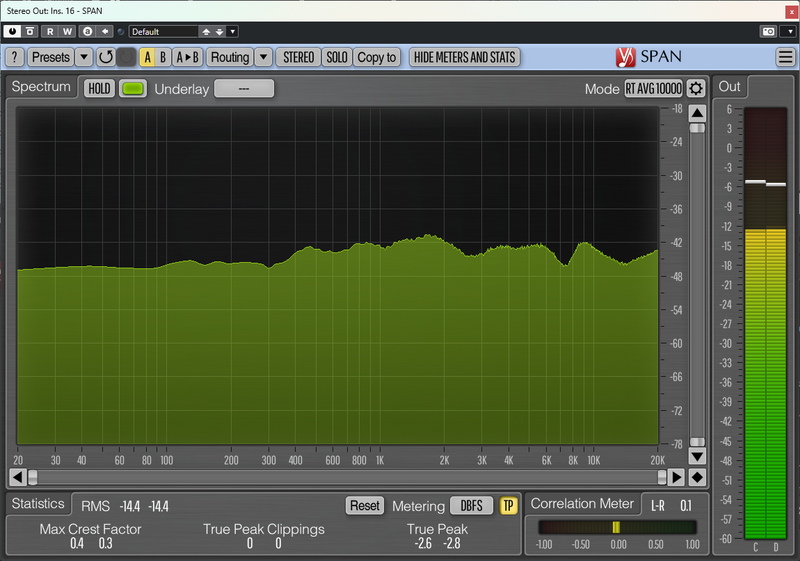The height and width of the screenshot is (561, 800).
Task: Open the hamburger main menu icon
Action: coord(786,57)
